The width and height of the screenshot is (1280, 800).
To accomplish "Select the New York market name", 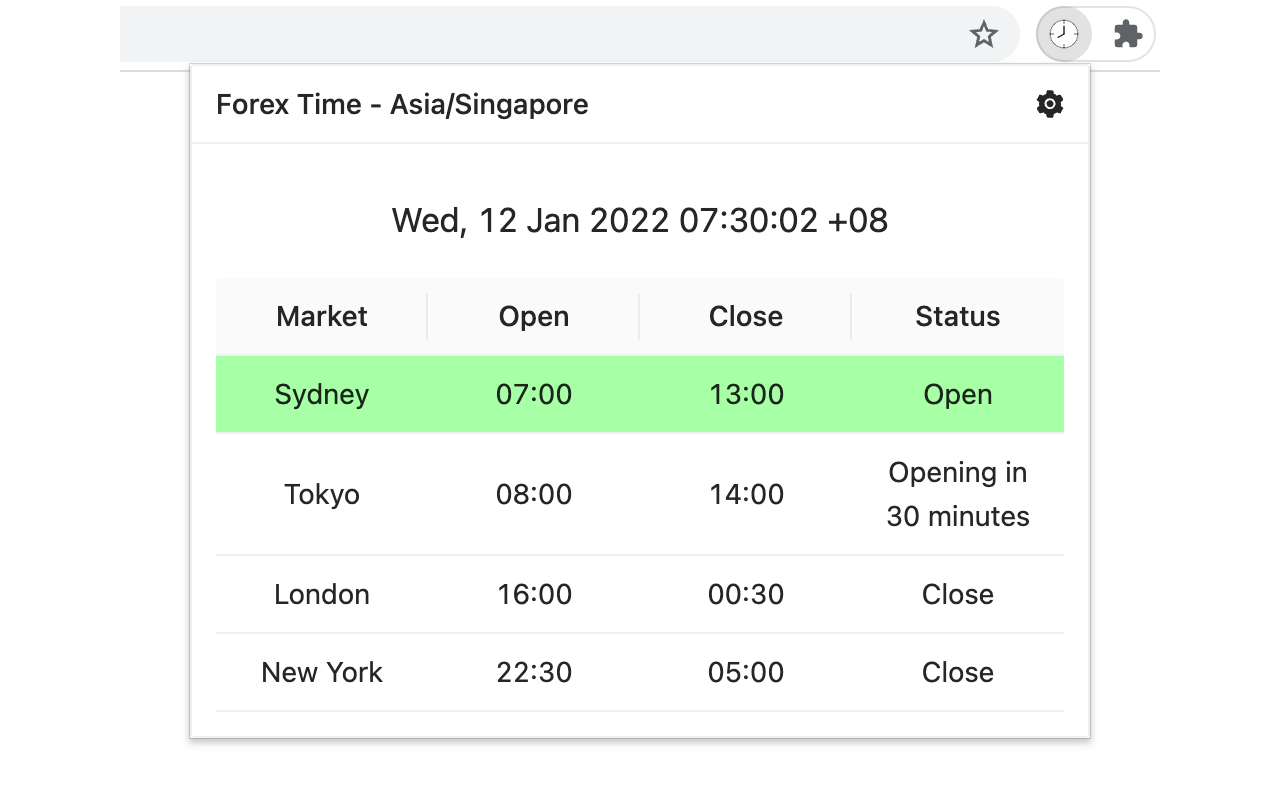I will click(x=322, y=672).
